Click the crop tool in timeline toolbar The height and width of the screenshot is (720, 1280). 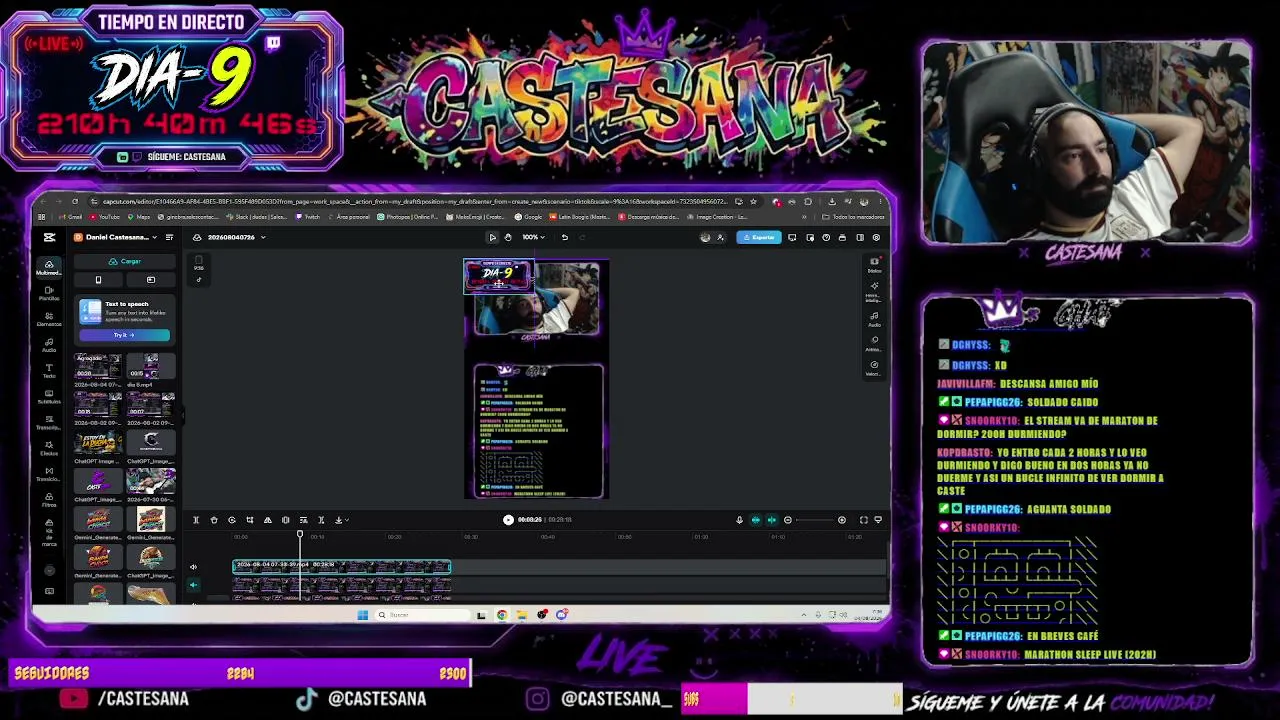pos(250,520)
